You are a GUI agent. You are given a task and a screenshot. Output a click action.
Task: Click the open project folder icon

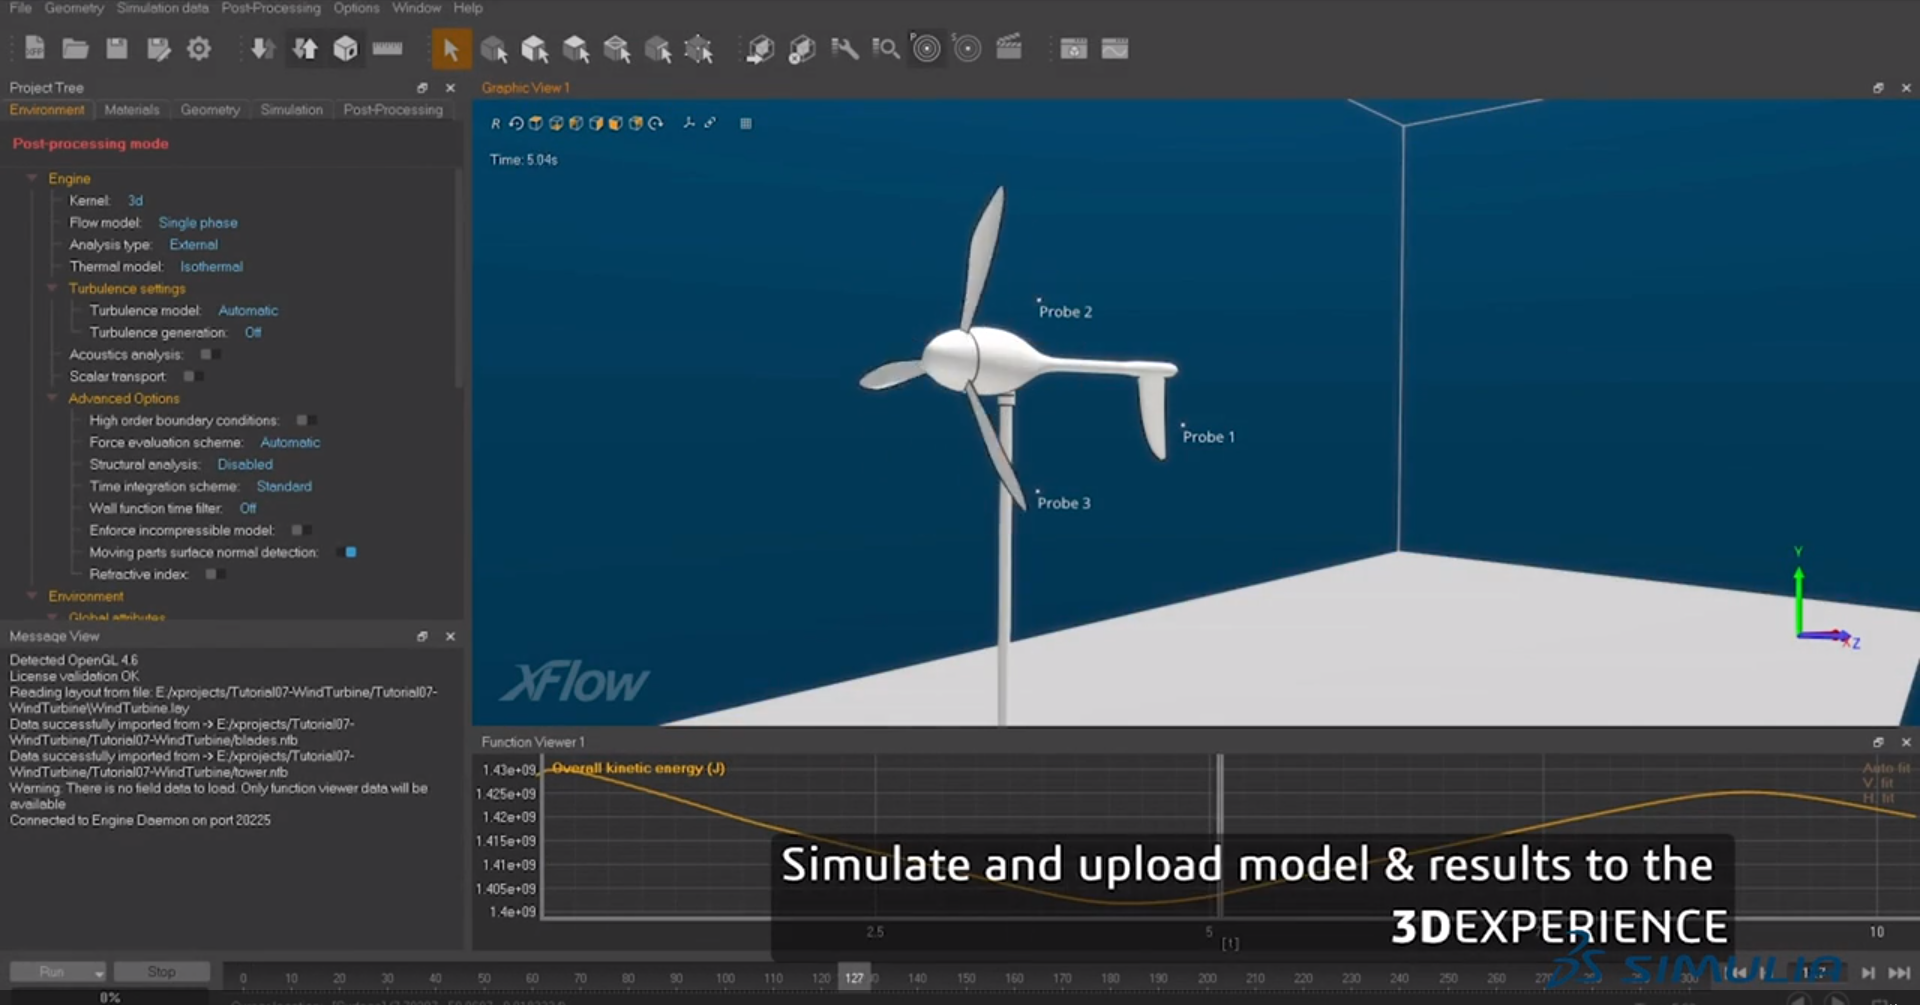click(x=75, y=48)
